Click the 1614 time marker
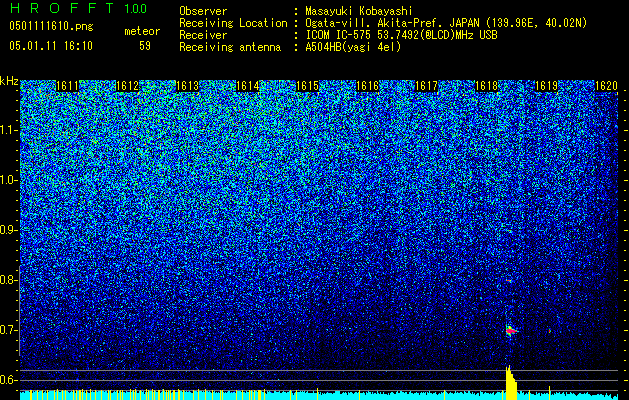This screenshot has height=400, width=629. (248, 86)
